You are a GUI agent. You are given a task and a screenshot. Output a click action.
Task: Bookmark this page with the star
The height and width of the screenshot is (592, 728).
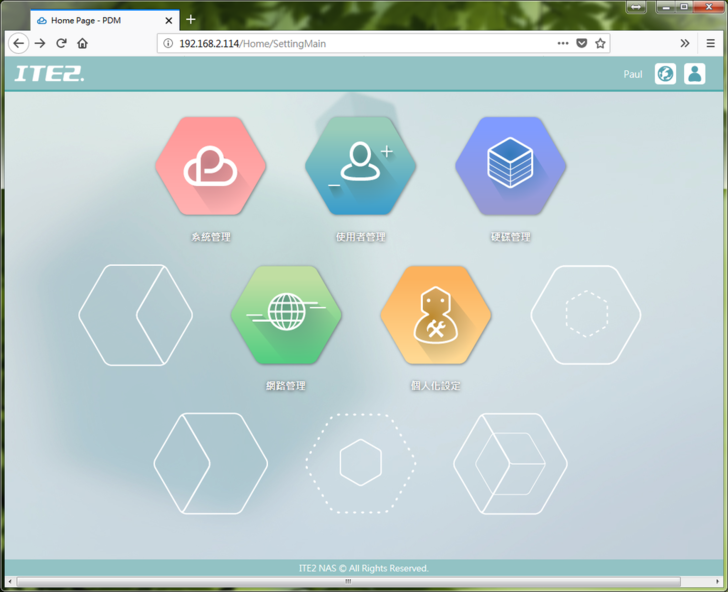point(600,43)
